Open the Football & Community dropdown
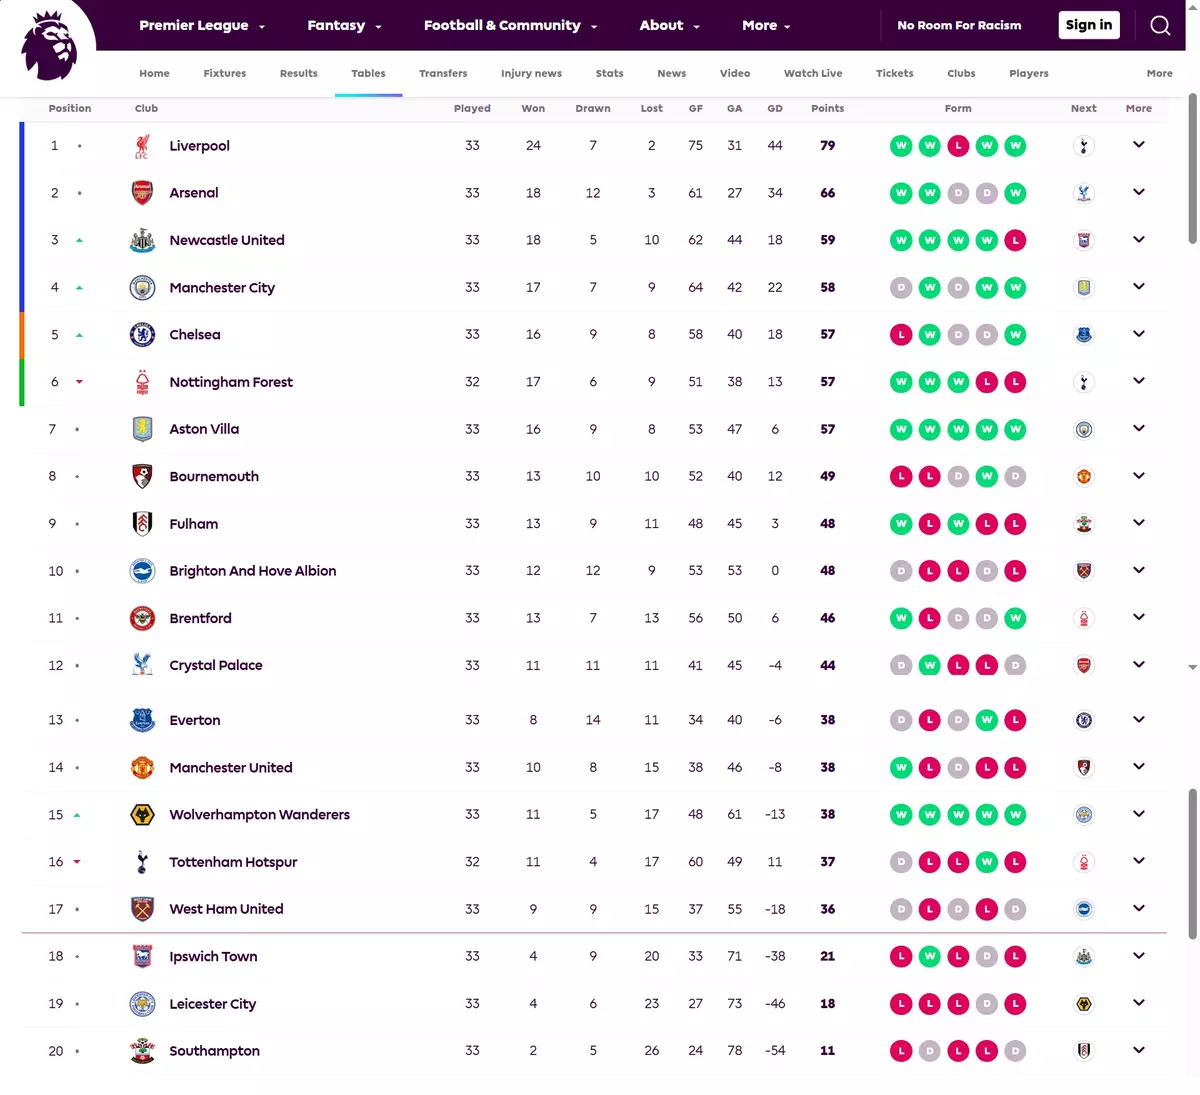 click(510, 25)
